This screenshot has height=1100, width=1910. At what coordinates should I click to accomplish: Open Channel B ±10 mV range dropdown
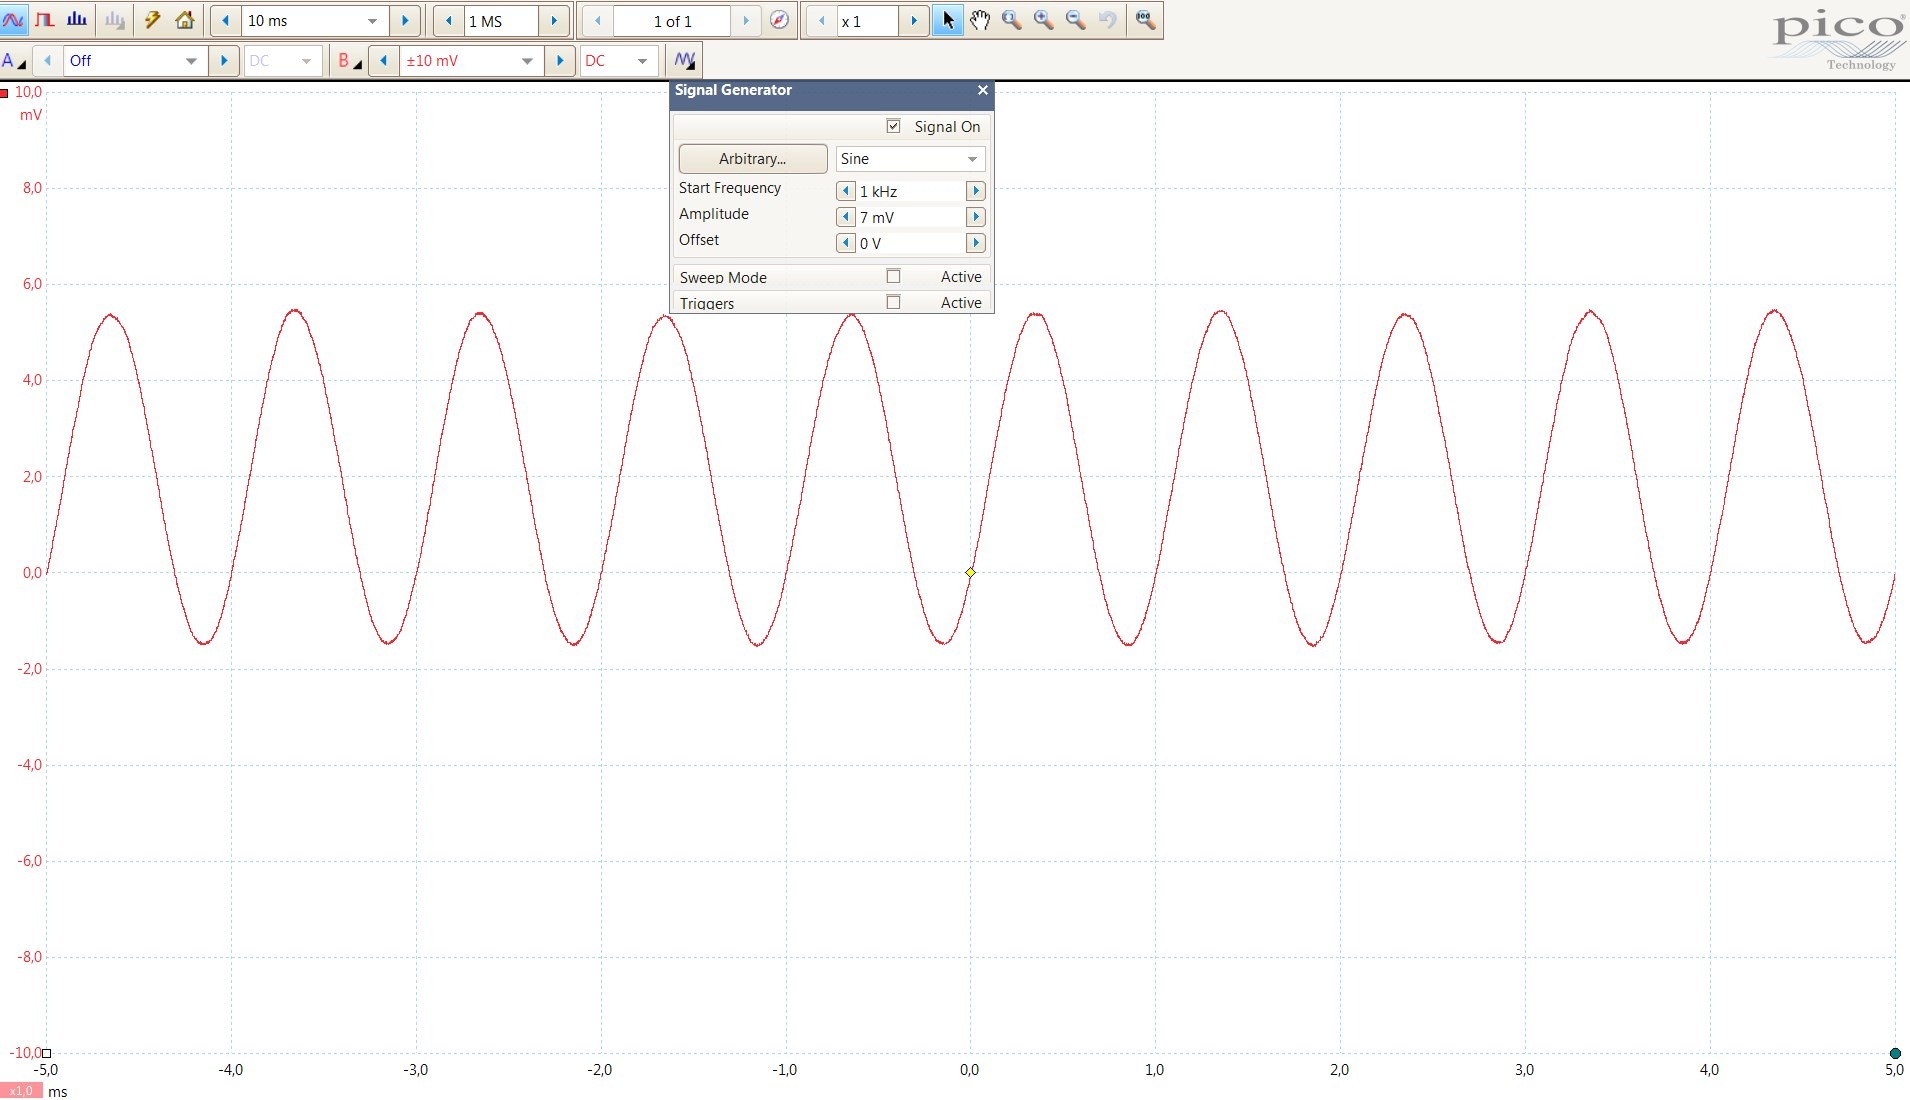(x=471, y=61)
